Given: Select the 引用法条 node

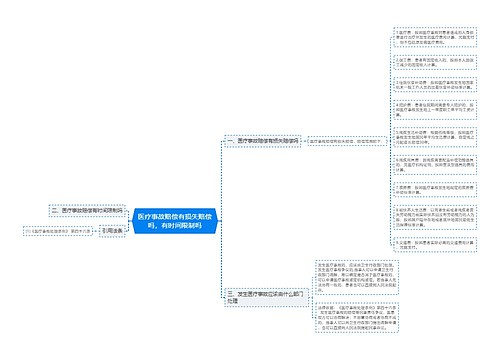Looking at the screenshot, I should click(x=112, y=231).
